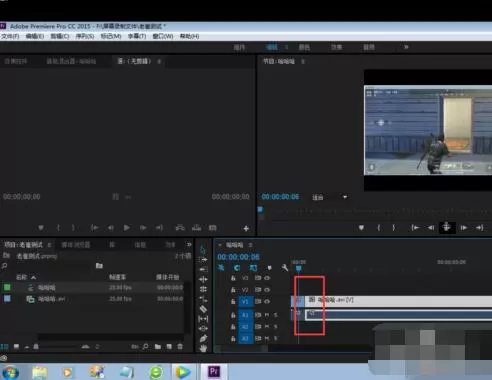Open Premiere Pro from Windows taskbar

(x=214, y=371)
